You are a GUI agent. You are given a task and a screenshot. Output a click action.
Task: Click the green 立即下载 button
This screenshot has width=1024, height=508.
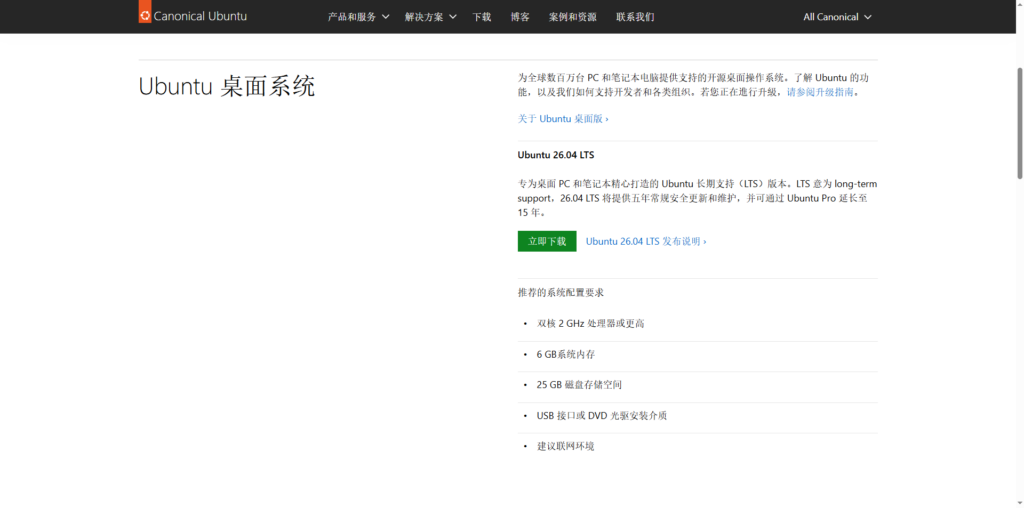coord(547,241)
